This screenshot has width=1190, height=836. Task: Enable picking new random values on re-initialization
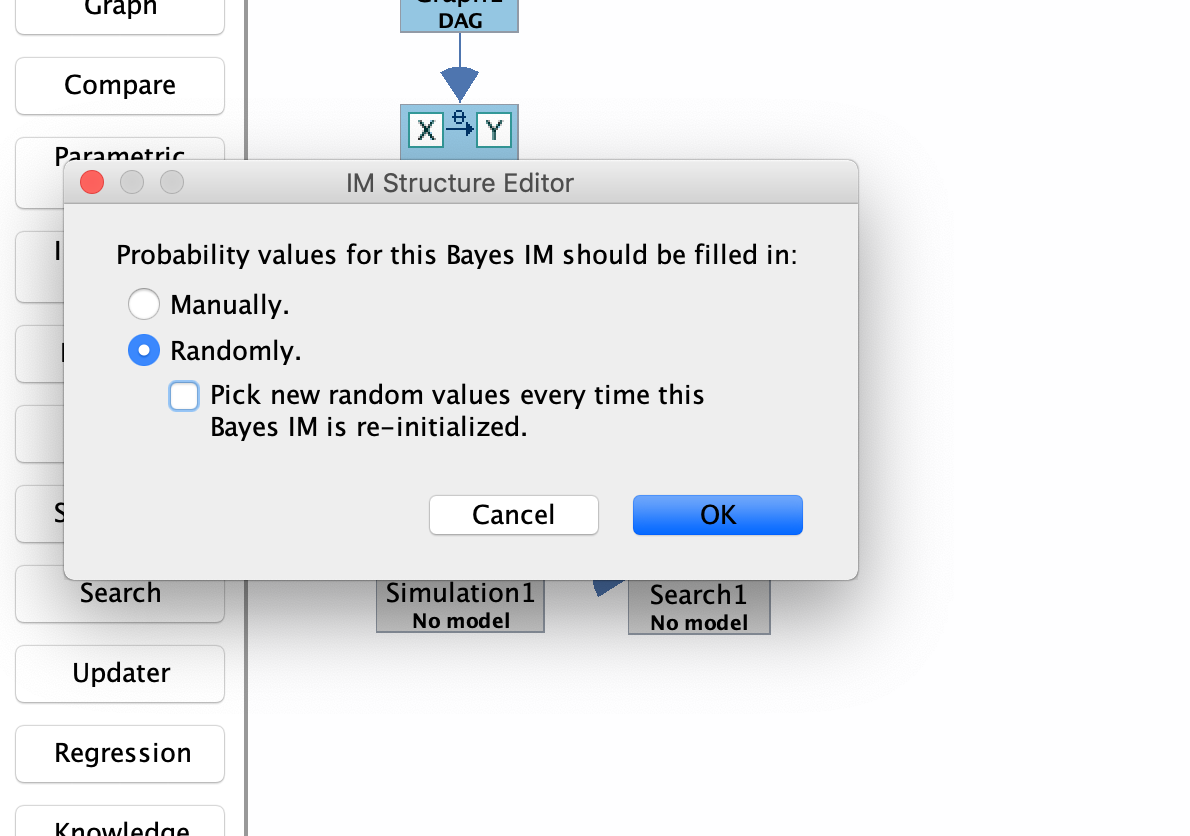coord(184,396)
